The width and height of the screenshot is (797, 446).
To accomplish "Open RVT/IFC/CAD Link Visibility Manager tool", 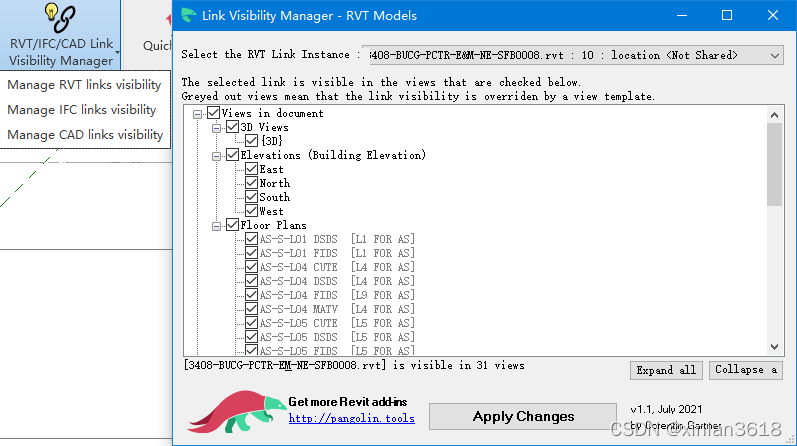I will coord(60,35).
